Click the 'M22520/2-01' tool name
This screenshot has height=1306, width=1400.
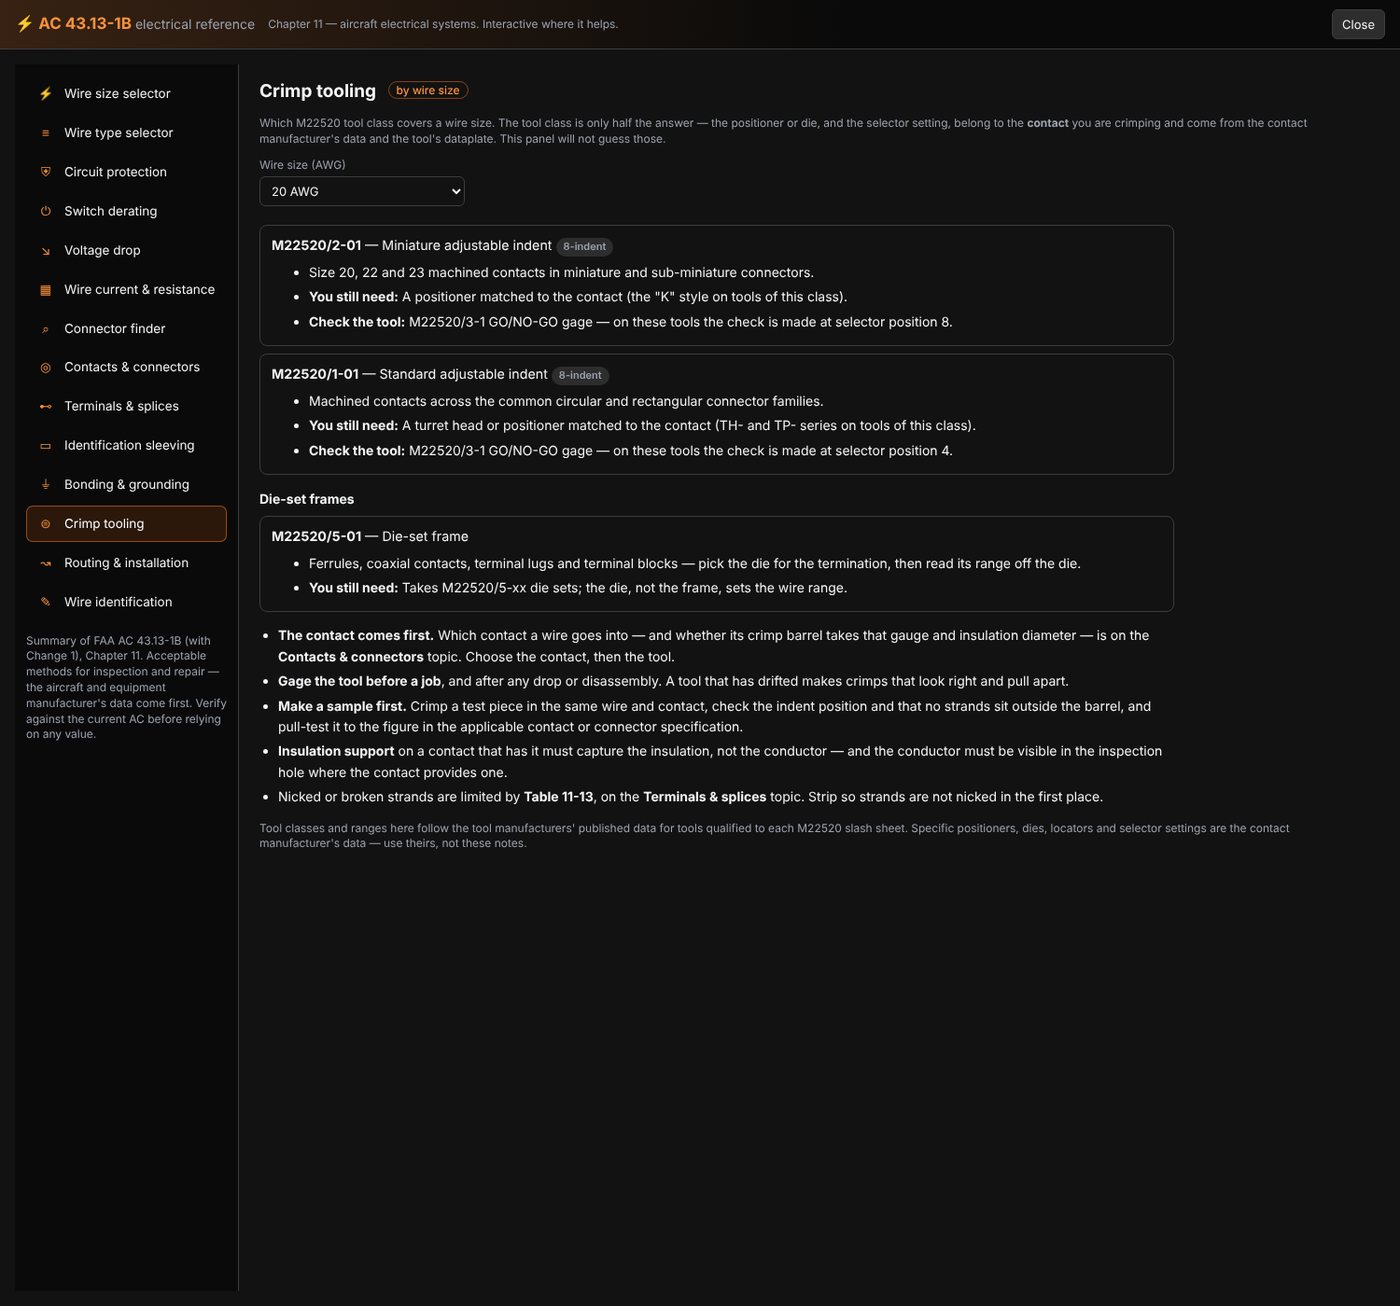pyautogui.click(x=316, y=246)
